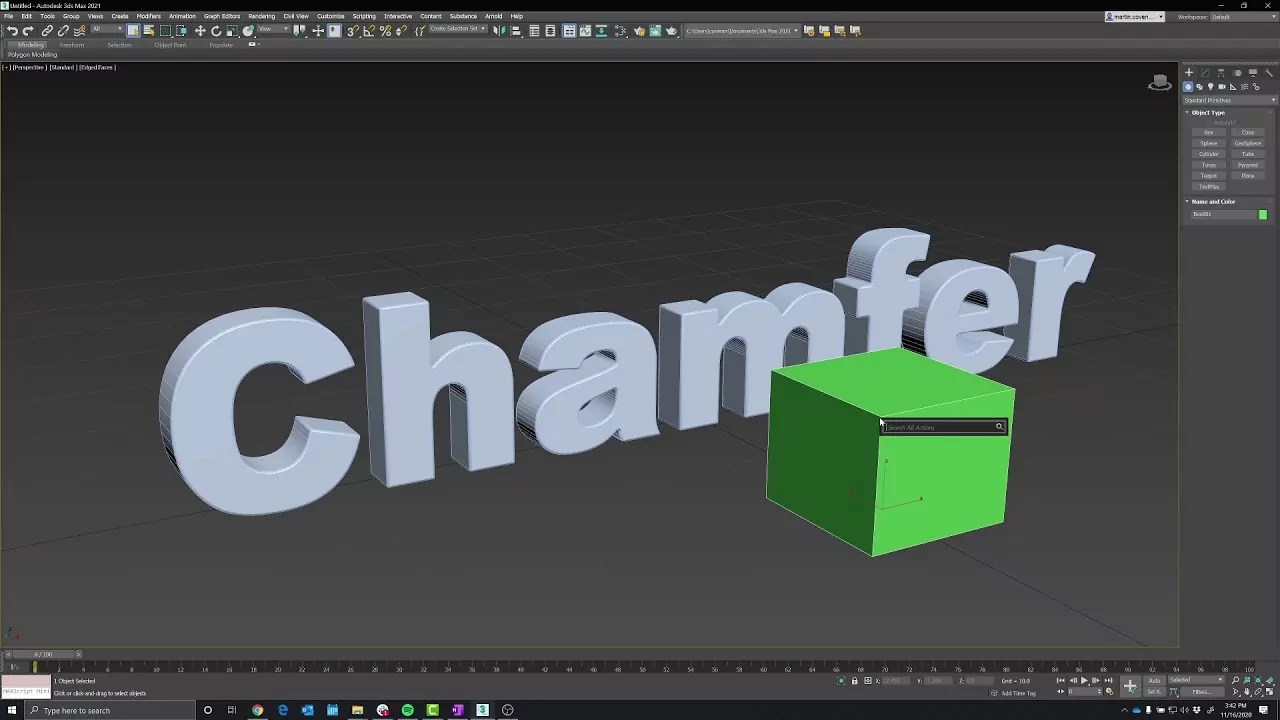1280x720 pixels.
Task: Click the Select Object tool icon
Action: point(133,31)
